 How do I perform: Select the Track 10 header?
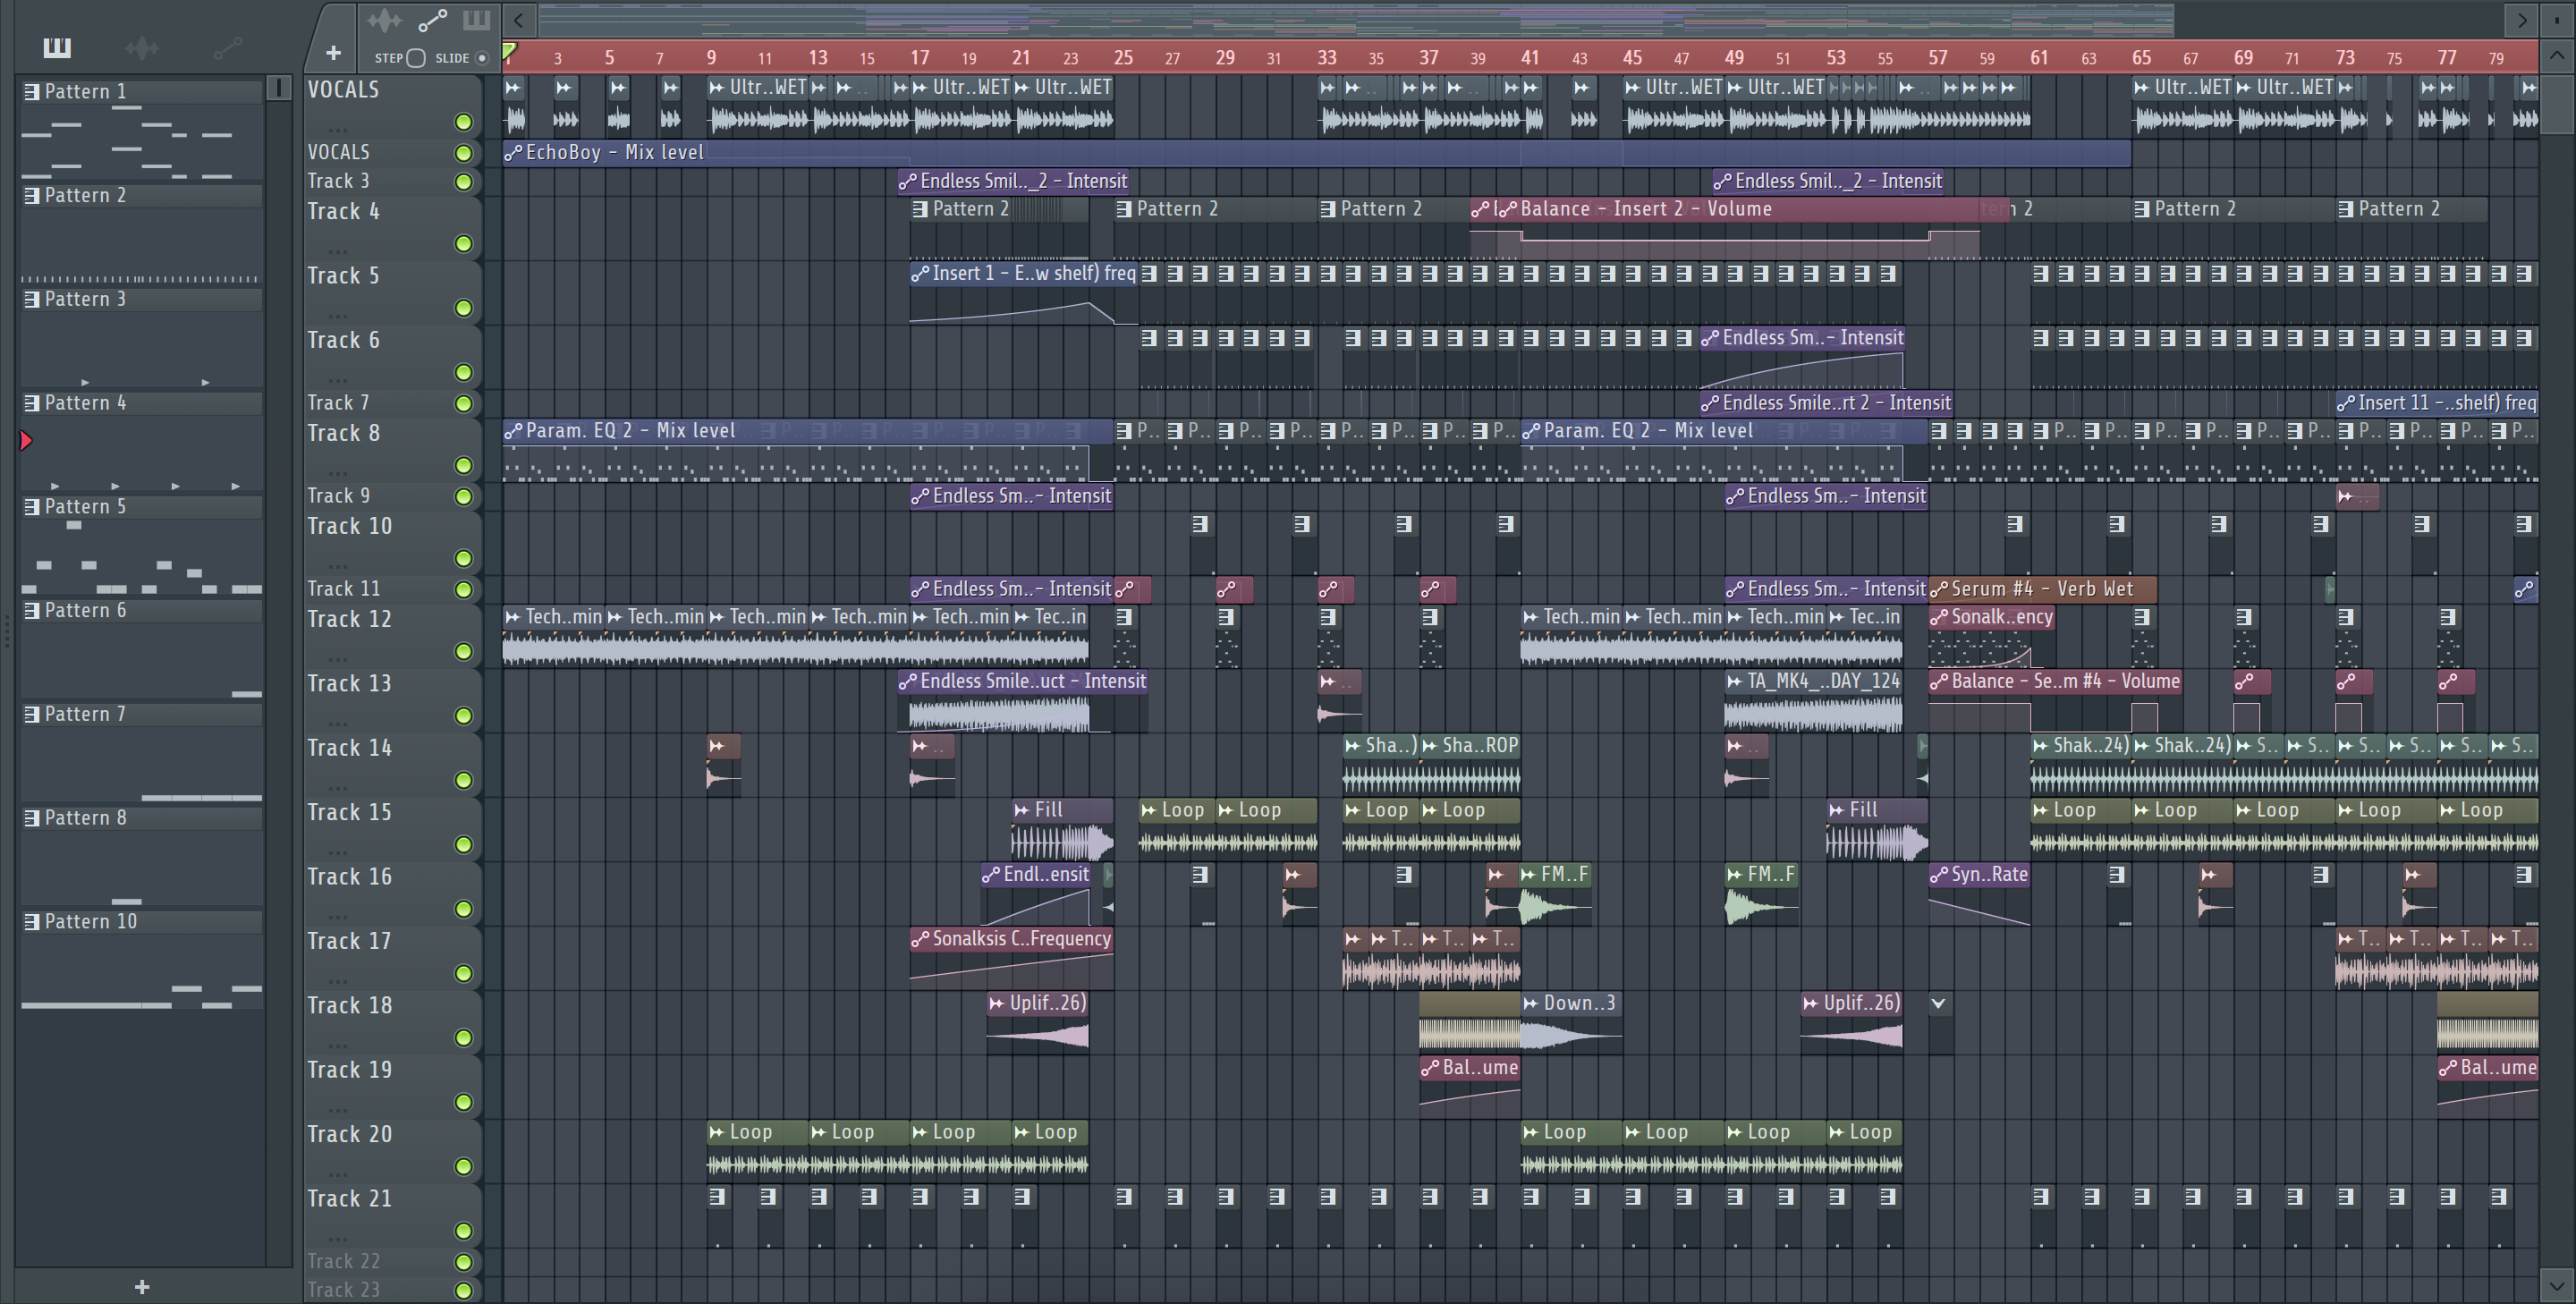coord(392,541)
